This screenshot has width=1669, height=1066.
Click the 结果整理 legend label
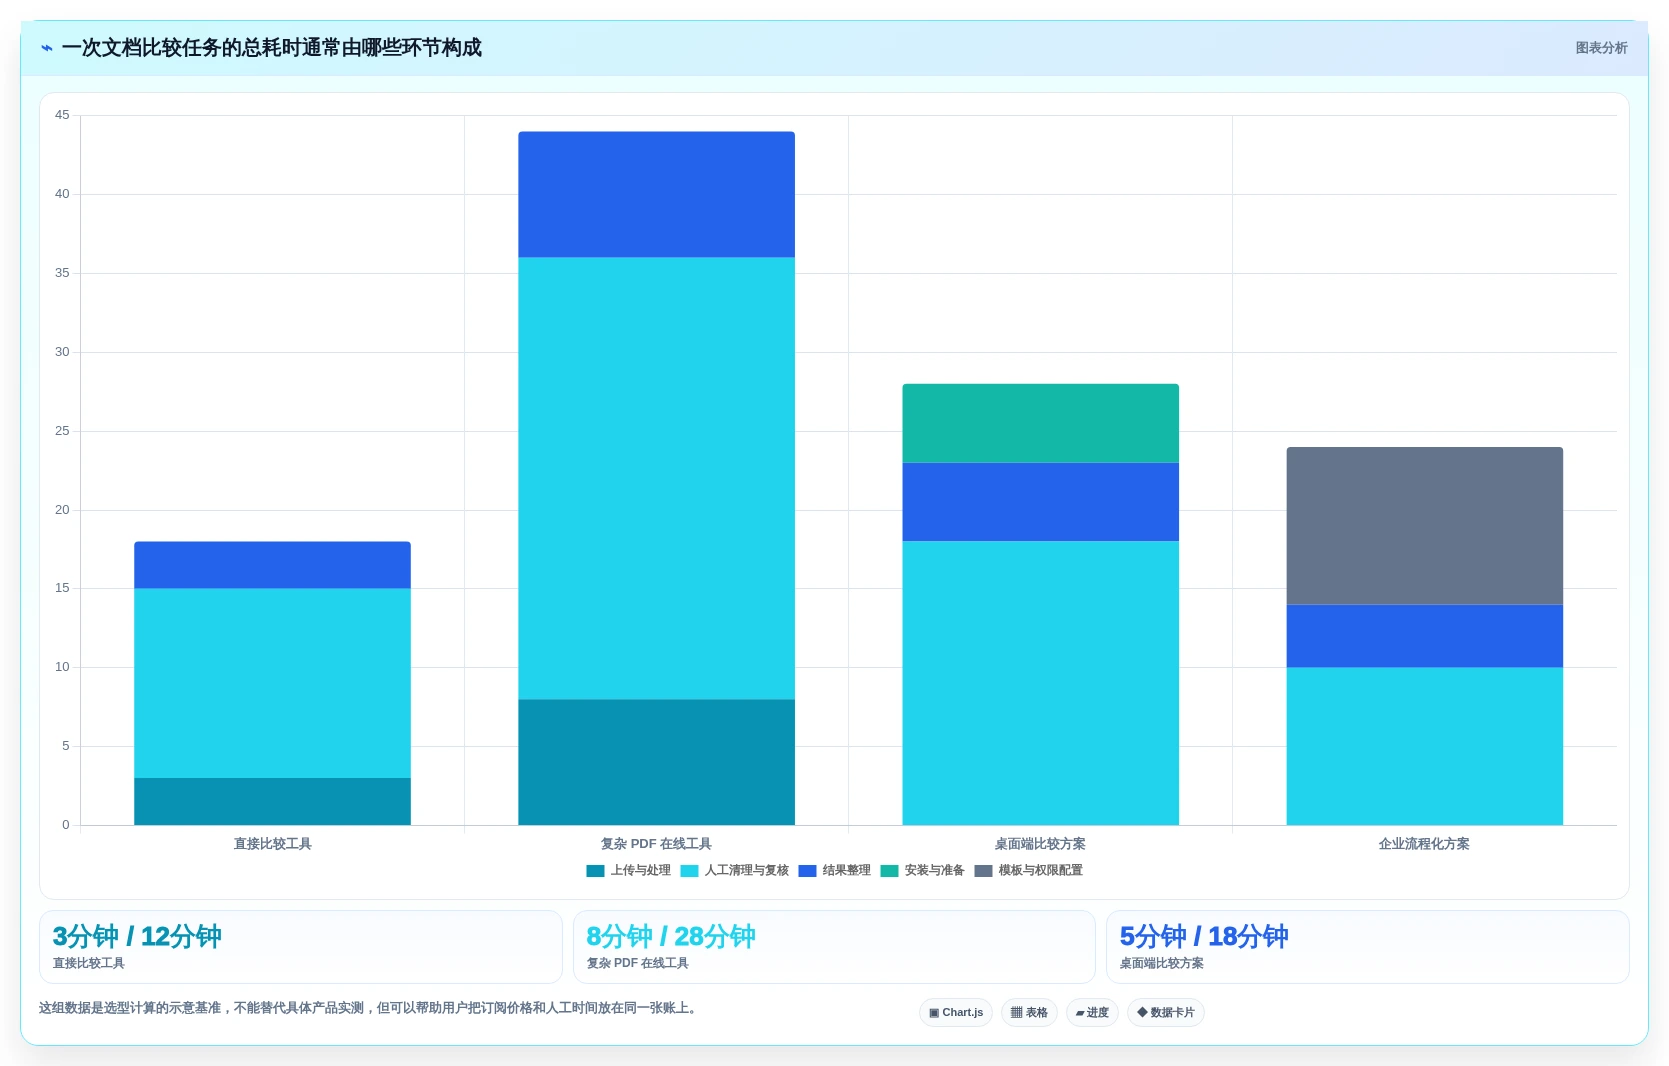[x=846, y=871]
